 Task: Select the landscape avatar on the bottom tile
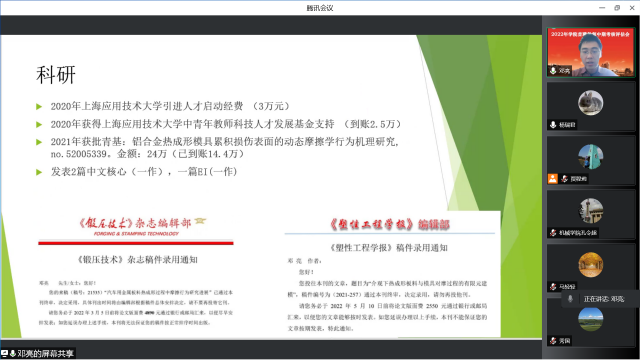coord(591,319)
